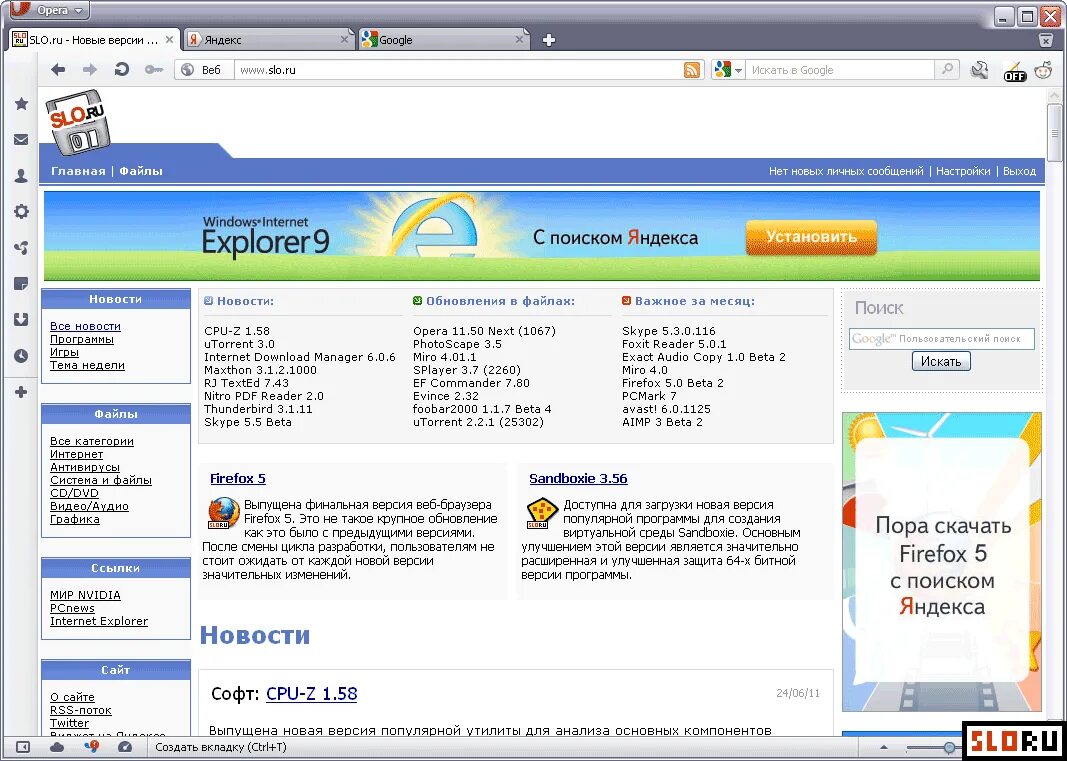
Task: Click the Sandboxie article thumbnail icon
Action: [542, 514]
